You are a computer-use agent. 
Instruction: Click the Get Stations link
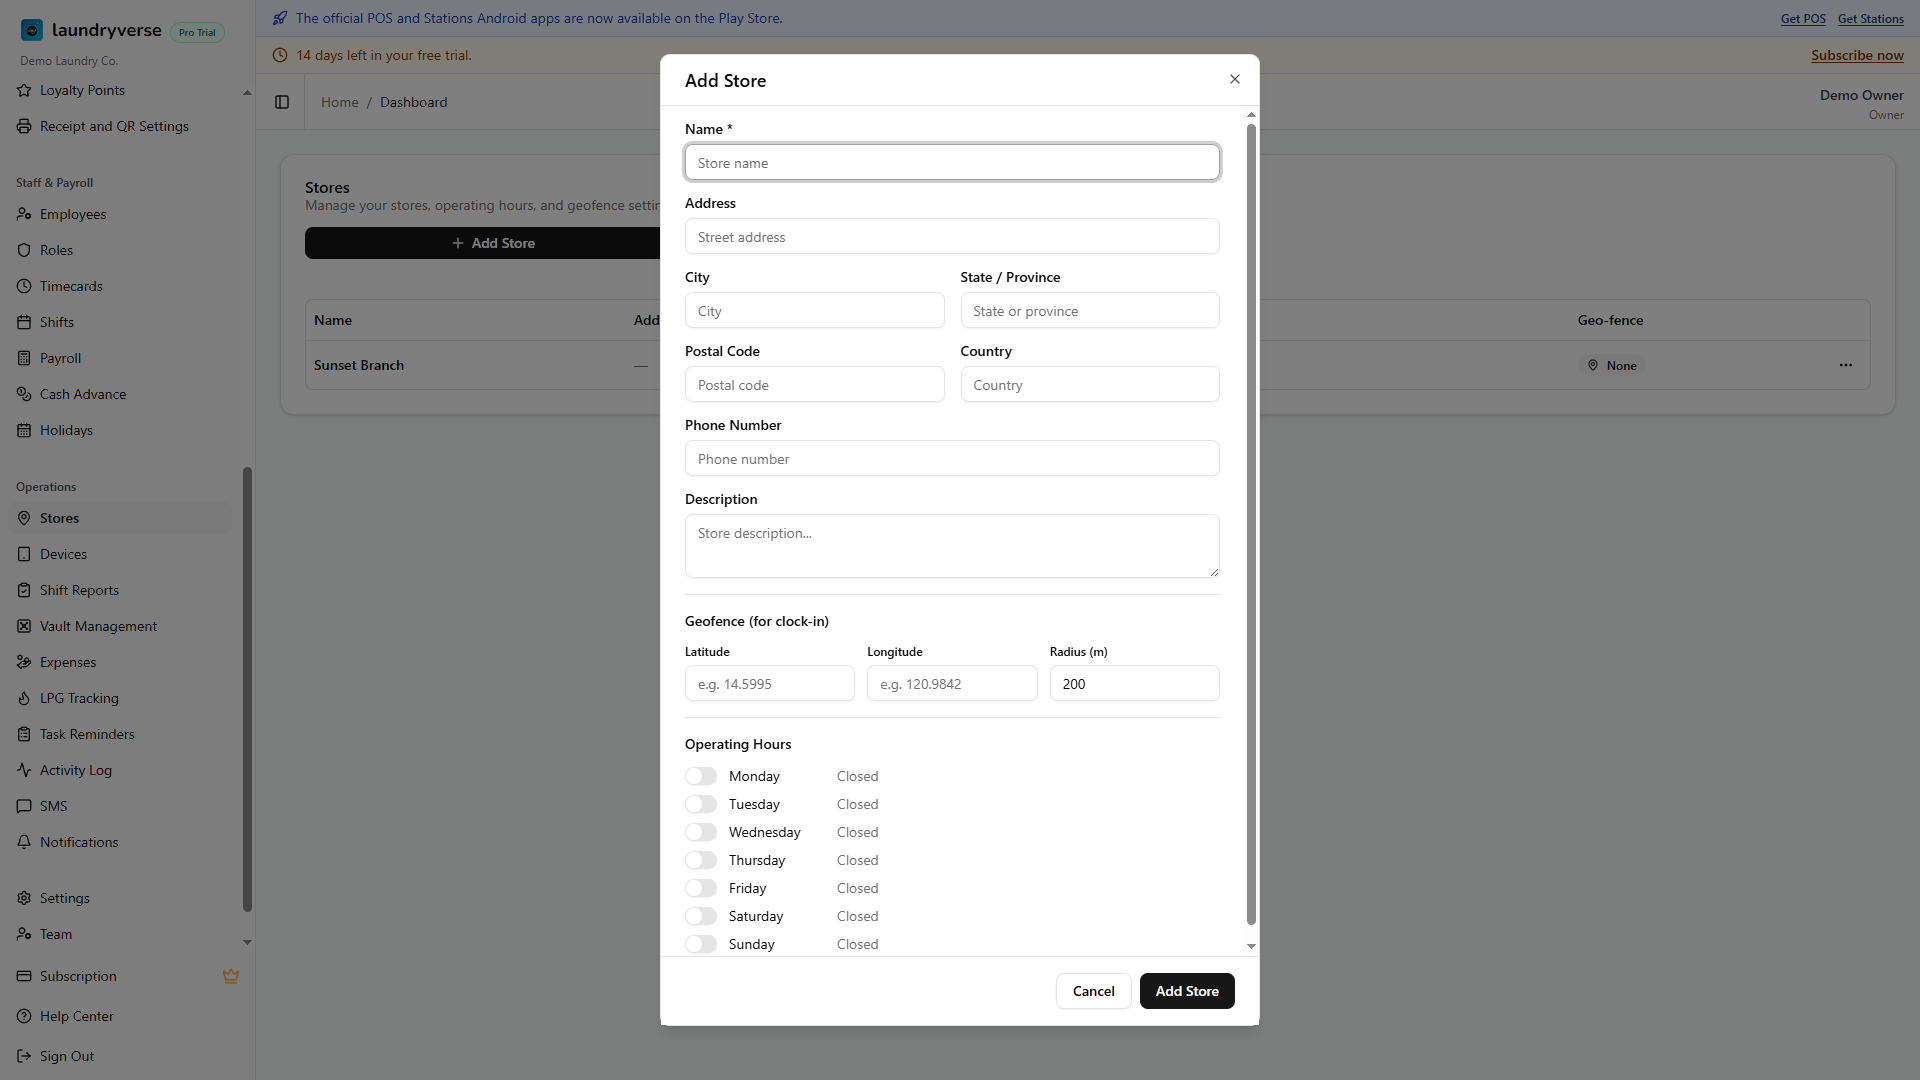coord(1870,18)
